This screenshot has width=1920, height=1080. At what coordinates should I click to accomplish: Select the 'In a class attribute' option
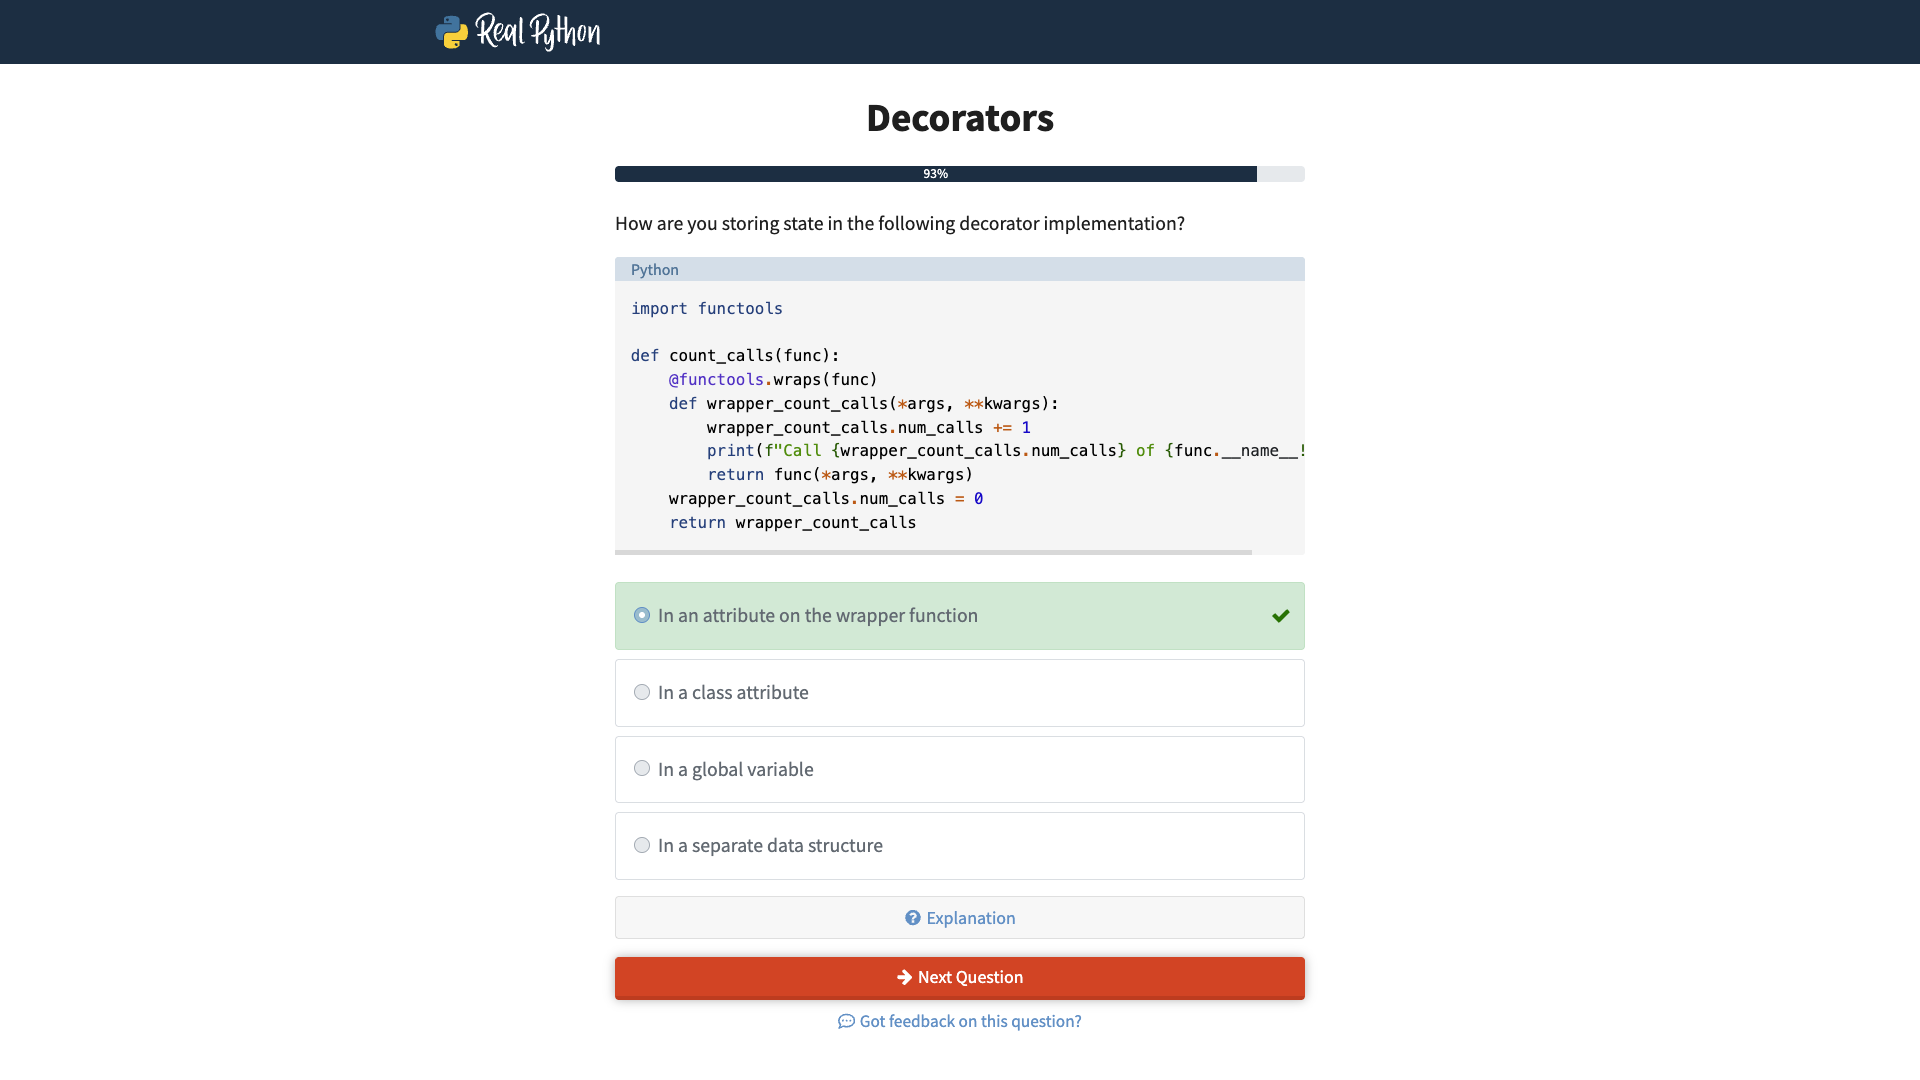tap(642, 692)
